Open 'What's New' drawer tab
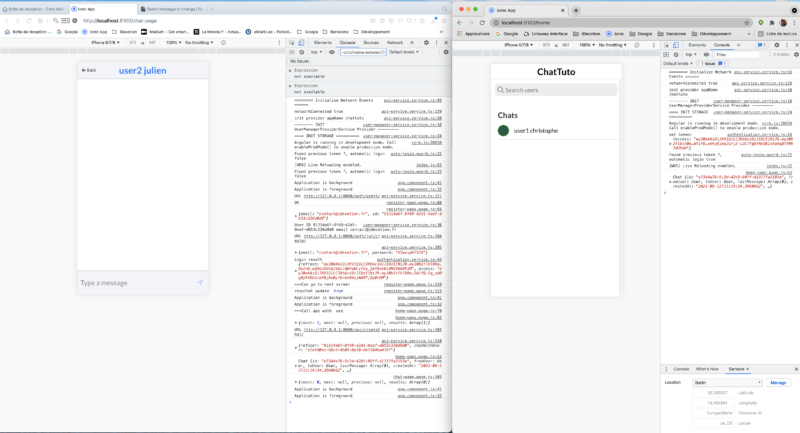This screenshot has height=433, width=800. pyautogui.click(x=707, y=369)
